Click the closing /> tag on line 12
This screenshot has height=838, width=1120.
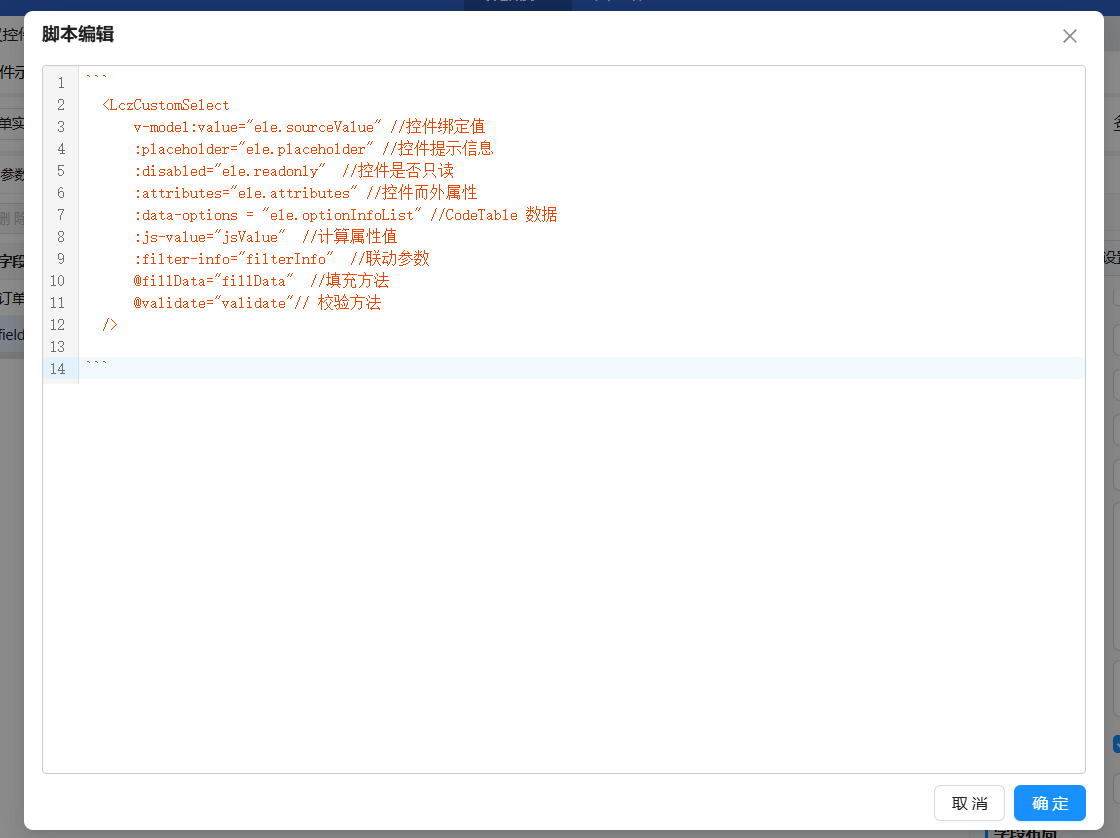pos(109,325)
